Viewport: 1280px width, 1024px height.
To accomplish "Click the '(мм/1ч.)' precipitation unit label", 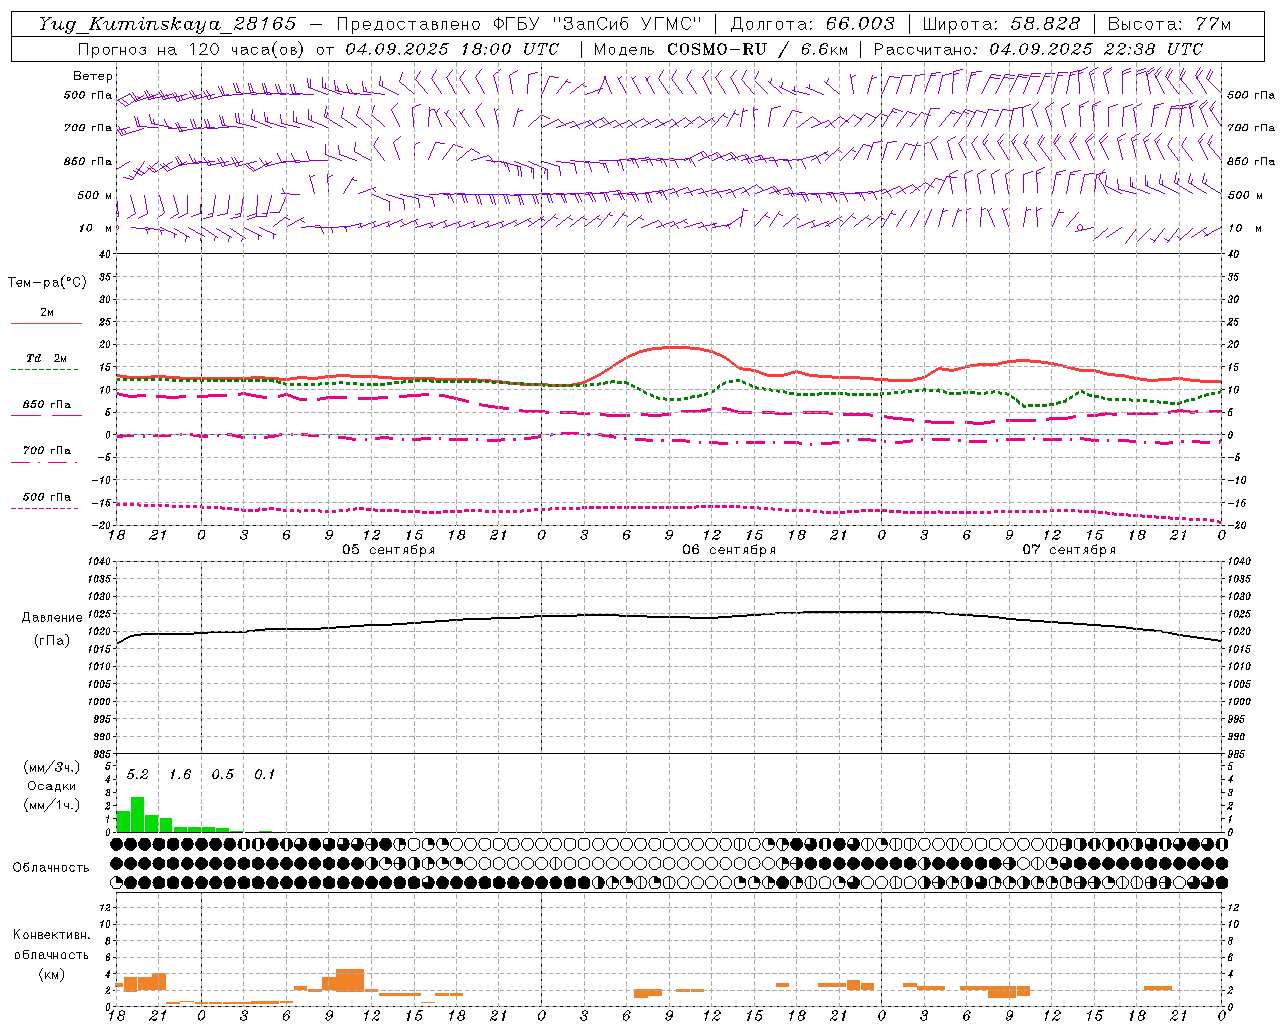I will [52, 806].
